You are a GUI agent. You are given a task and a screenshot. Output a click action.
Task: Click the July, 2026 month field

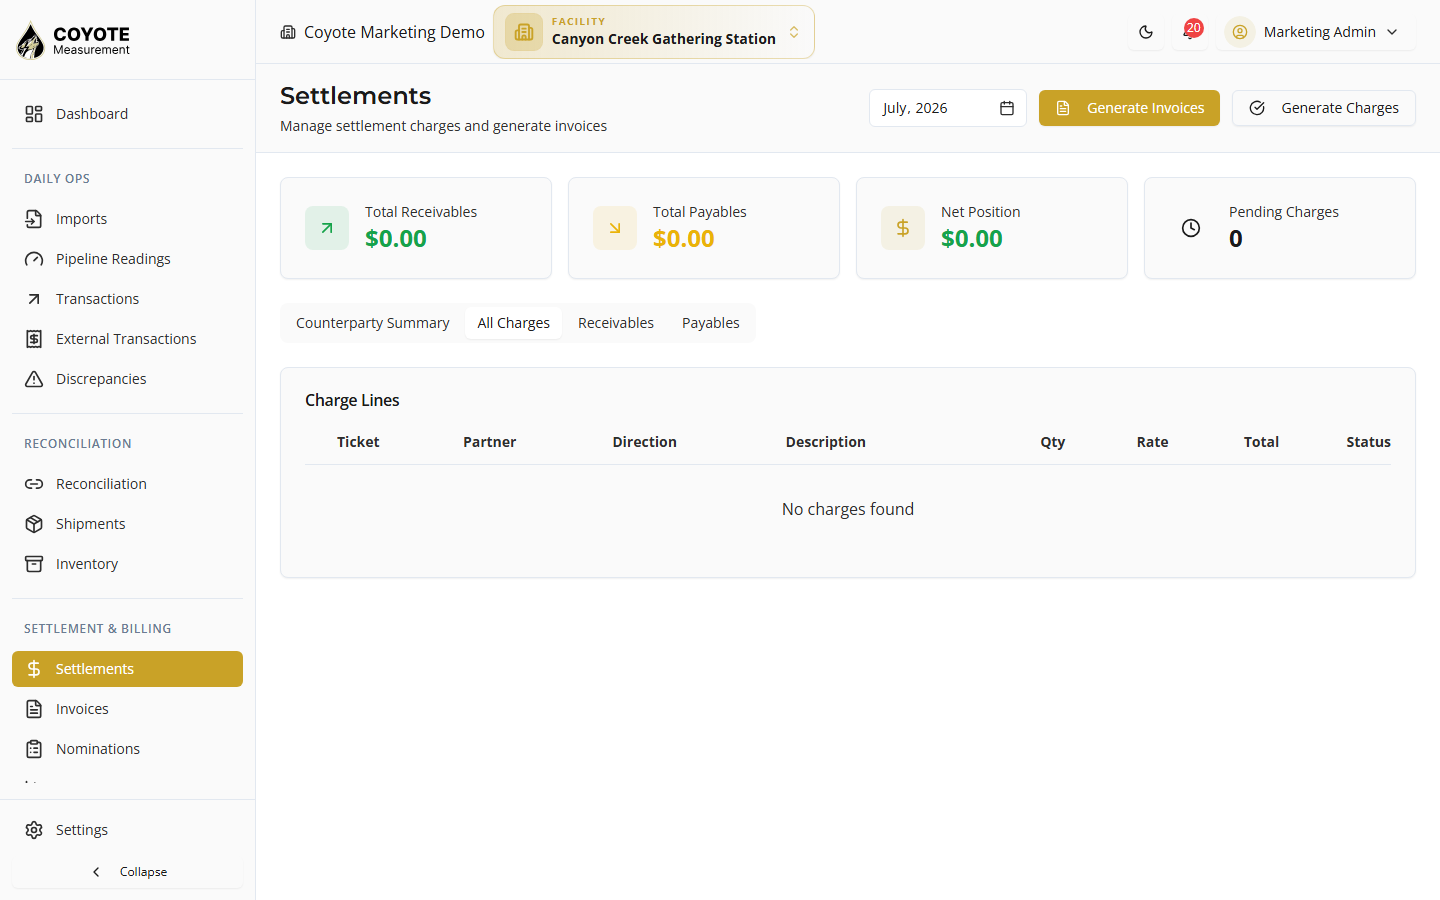(x=948, y=108)
